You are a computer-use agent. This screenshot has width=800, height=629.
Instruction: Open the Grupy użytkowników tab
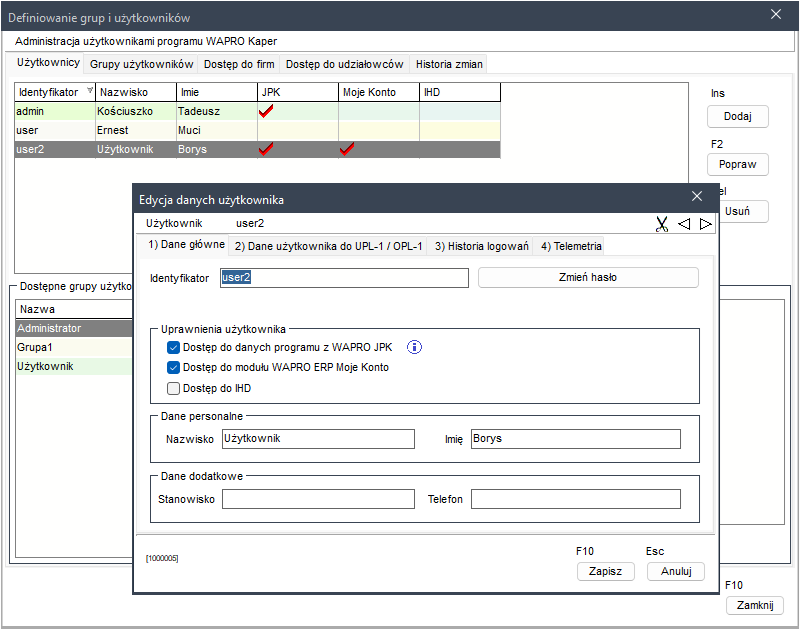point(141,64)
